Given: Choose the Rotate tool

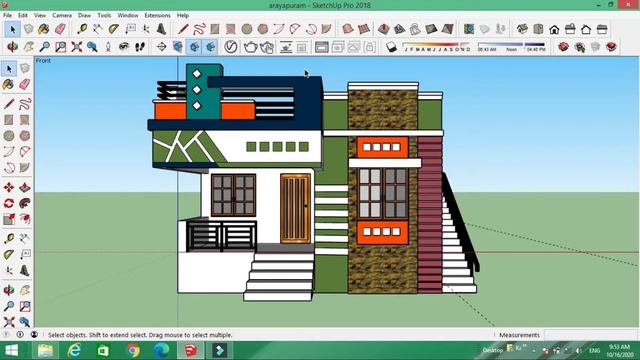Looking at the screenshot, I should click(9, 203).
